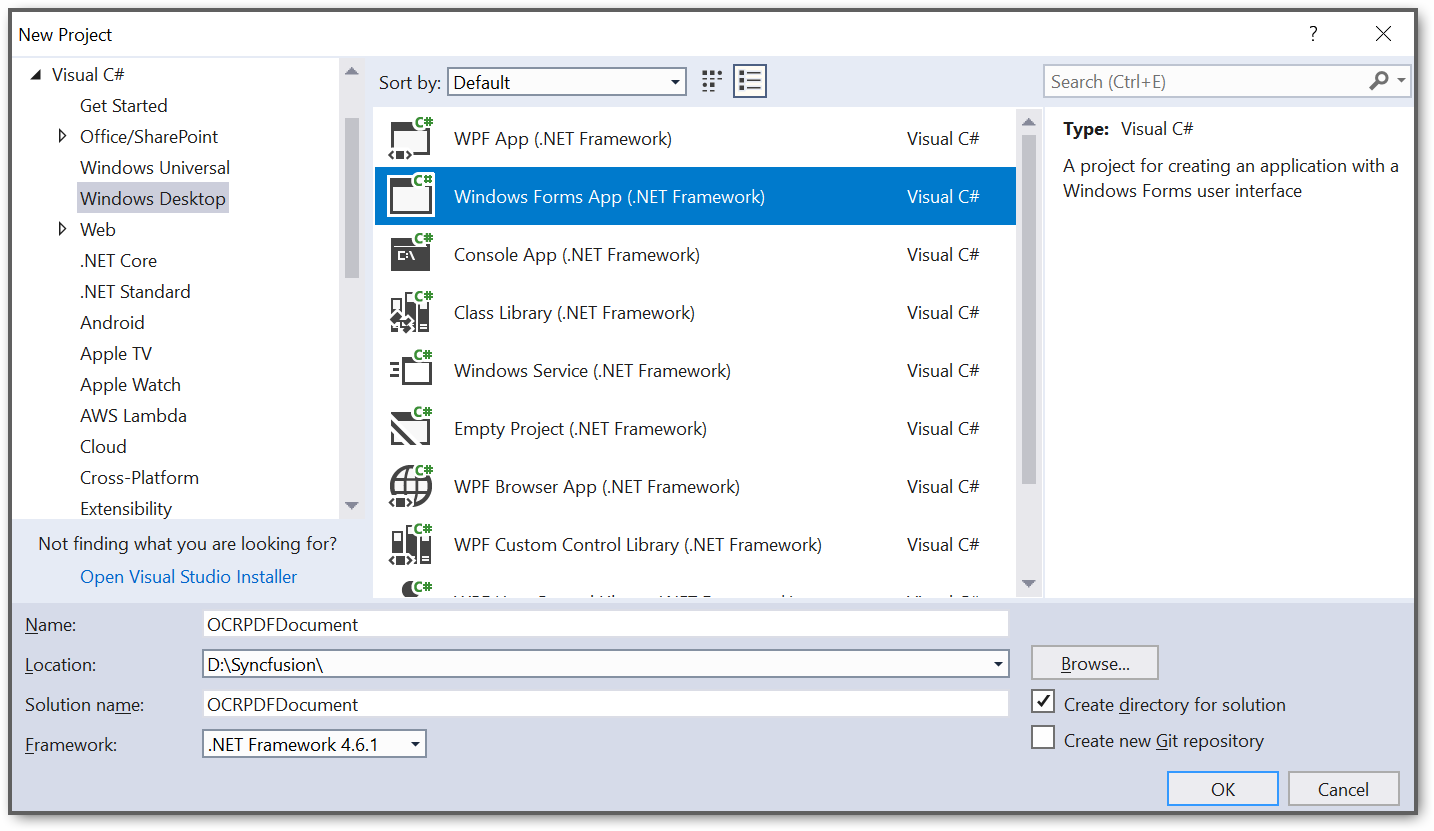This screenshot has height=831, width=1434.
Task: Select Cross-Platform category
Action: [x=139, y=477]
